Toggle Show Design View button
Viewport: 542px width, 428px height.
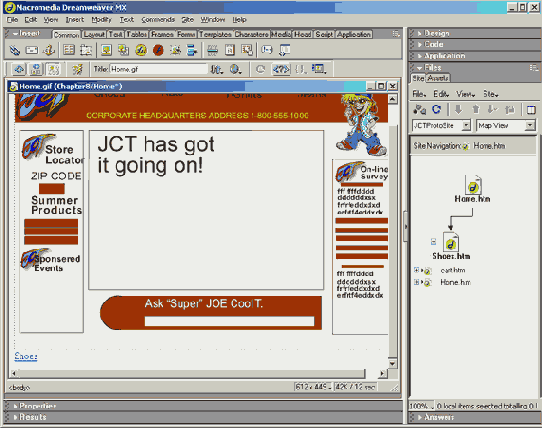[53, 69]
